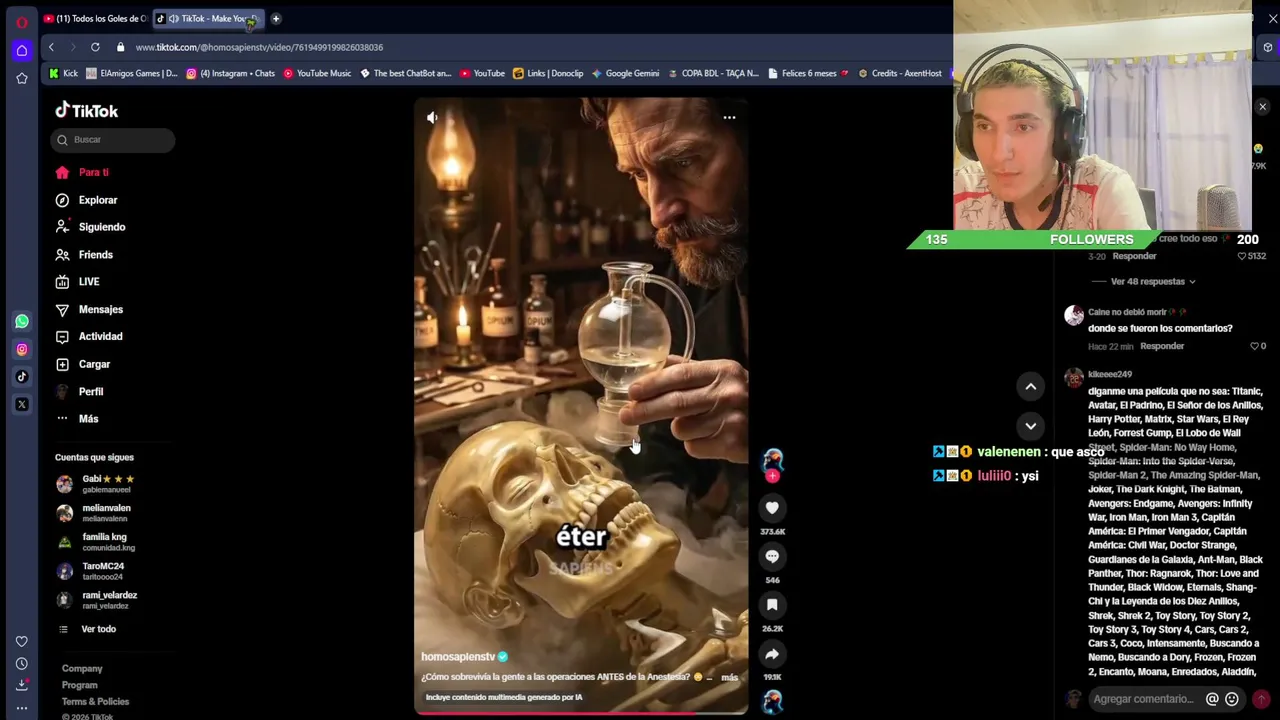Open the Program footer link
The width and height of the screenshot is (1280, 720).
tap(80, 685)
